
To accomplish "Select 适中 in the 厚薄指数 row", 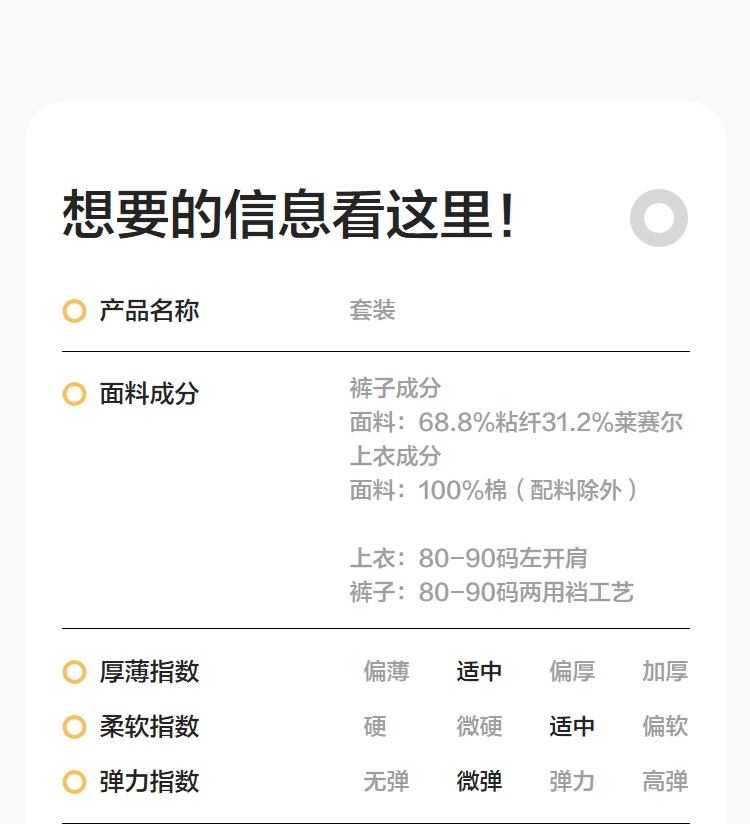I will [x=479, y=672].
